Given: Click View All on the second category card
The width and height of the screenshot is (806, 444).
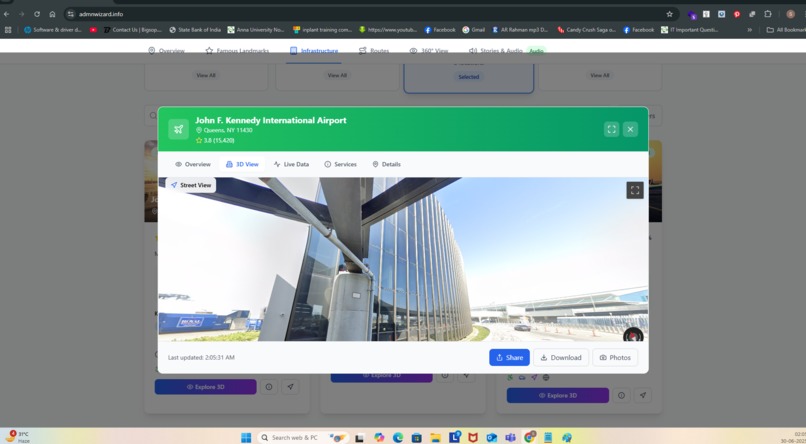Looking at the screenshot, I should tap(337, 76).
